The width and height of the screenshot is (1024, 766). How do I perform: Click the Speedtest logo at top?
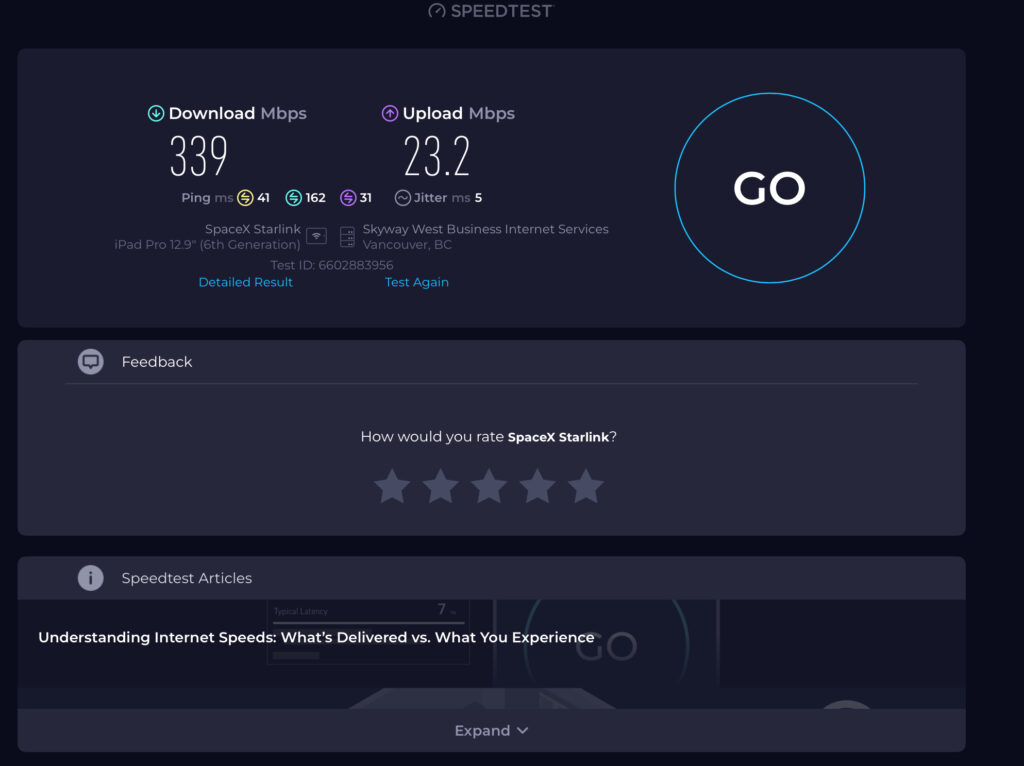point(490,10)
